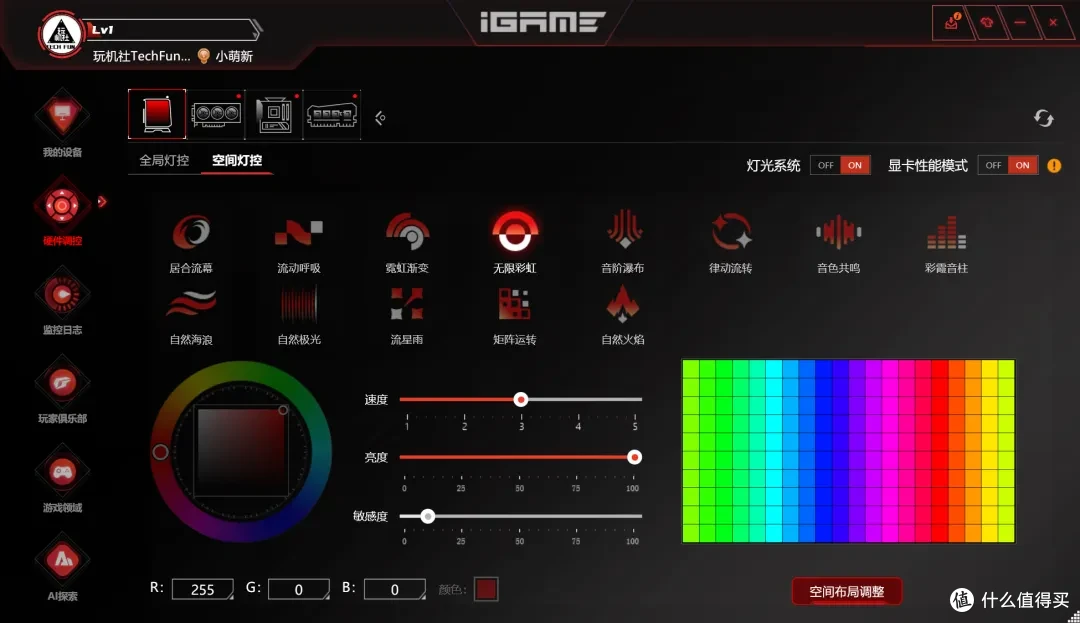Image resolution: width=1080 pixels, height=623 pixels.
Task: Select 律动流转 lighting effect
Action: click(731, 243)
